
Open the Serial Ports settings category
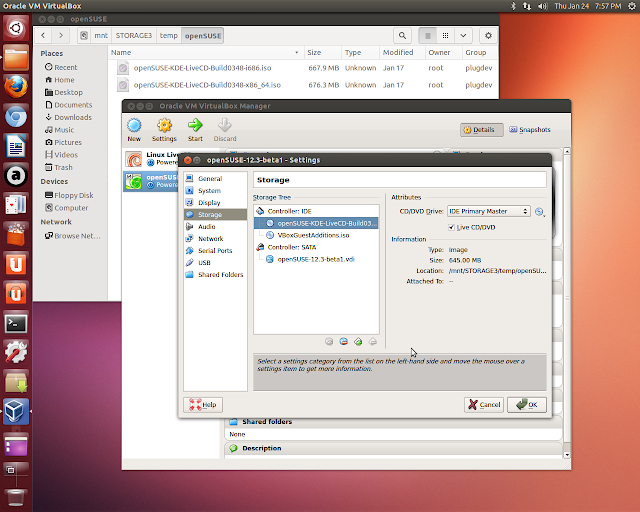(x=215, y=251)
